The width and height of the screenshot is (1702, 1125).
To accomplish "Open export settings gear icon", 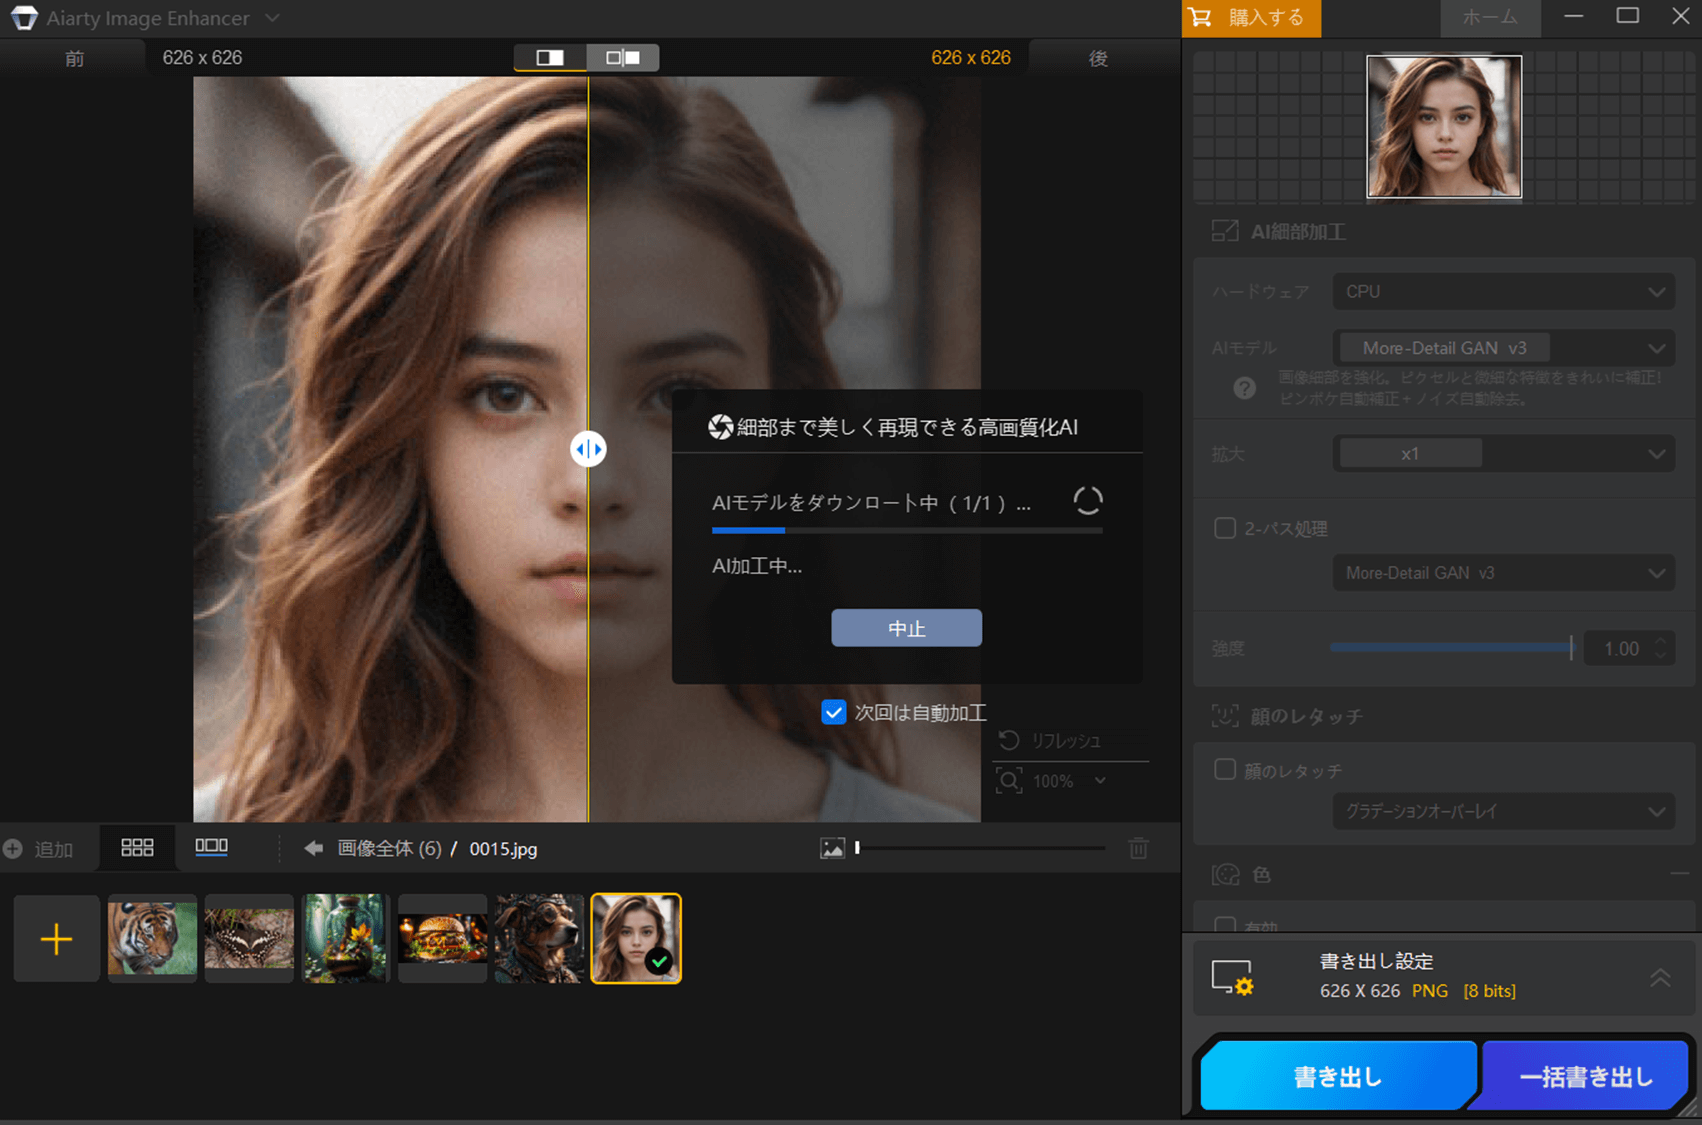I will tap(1232, 977).
